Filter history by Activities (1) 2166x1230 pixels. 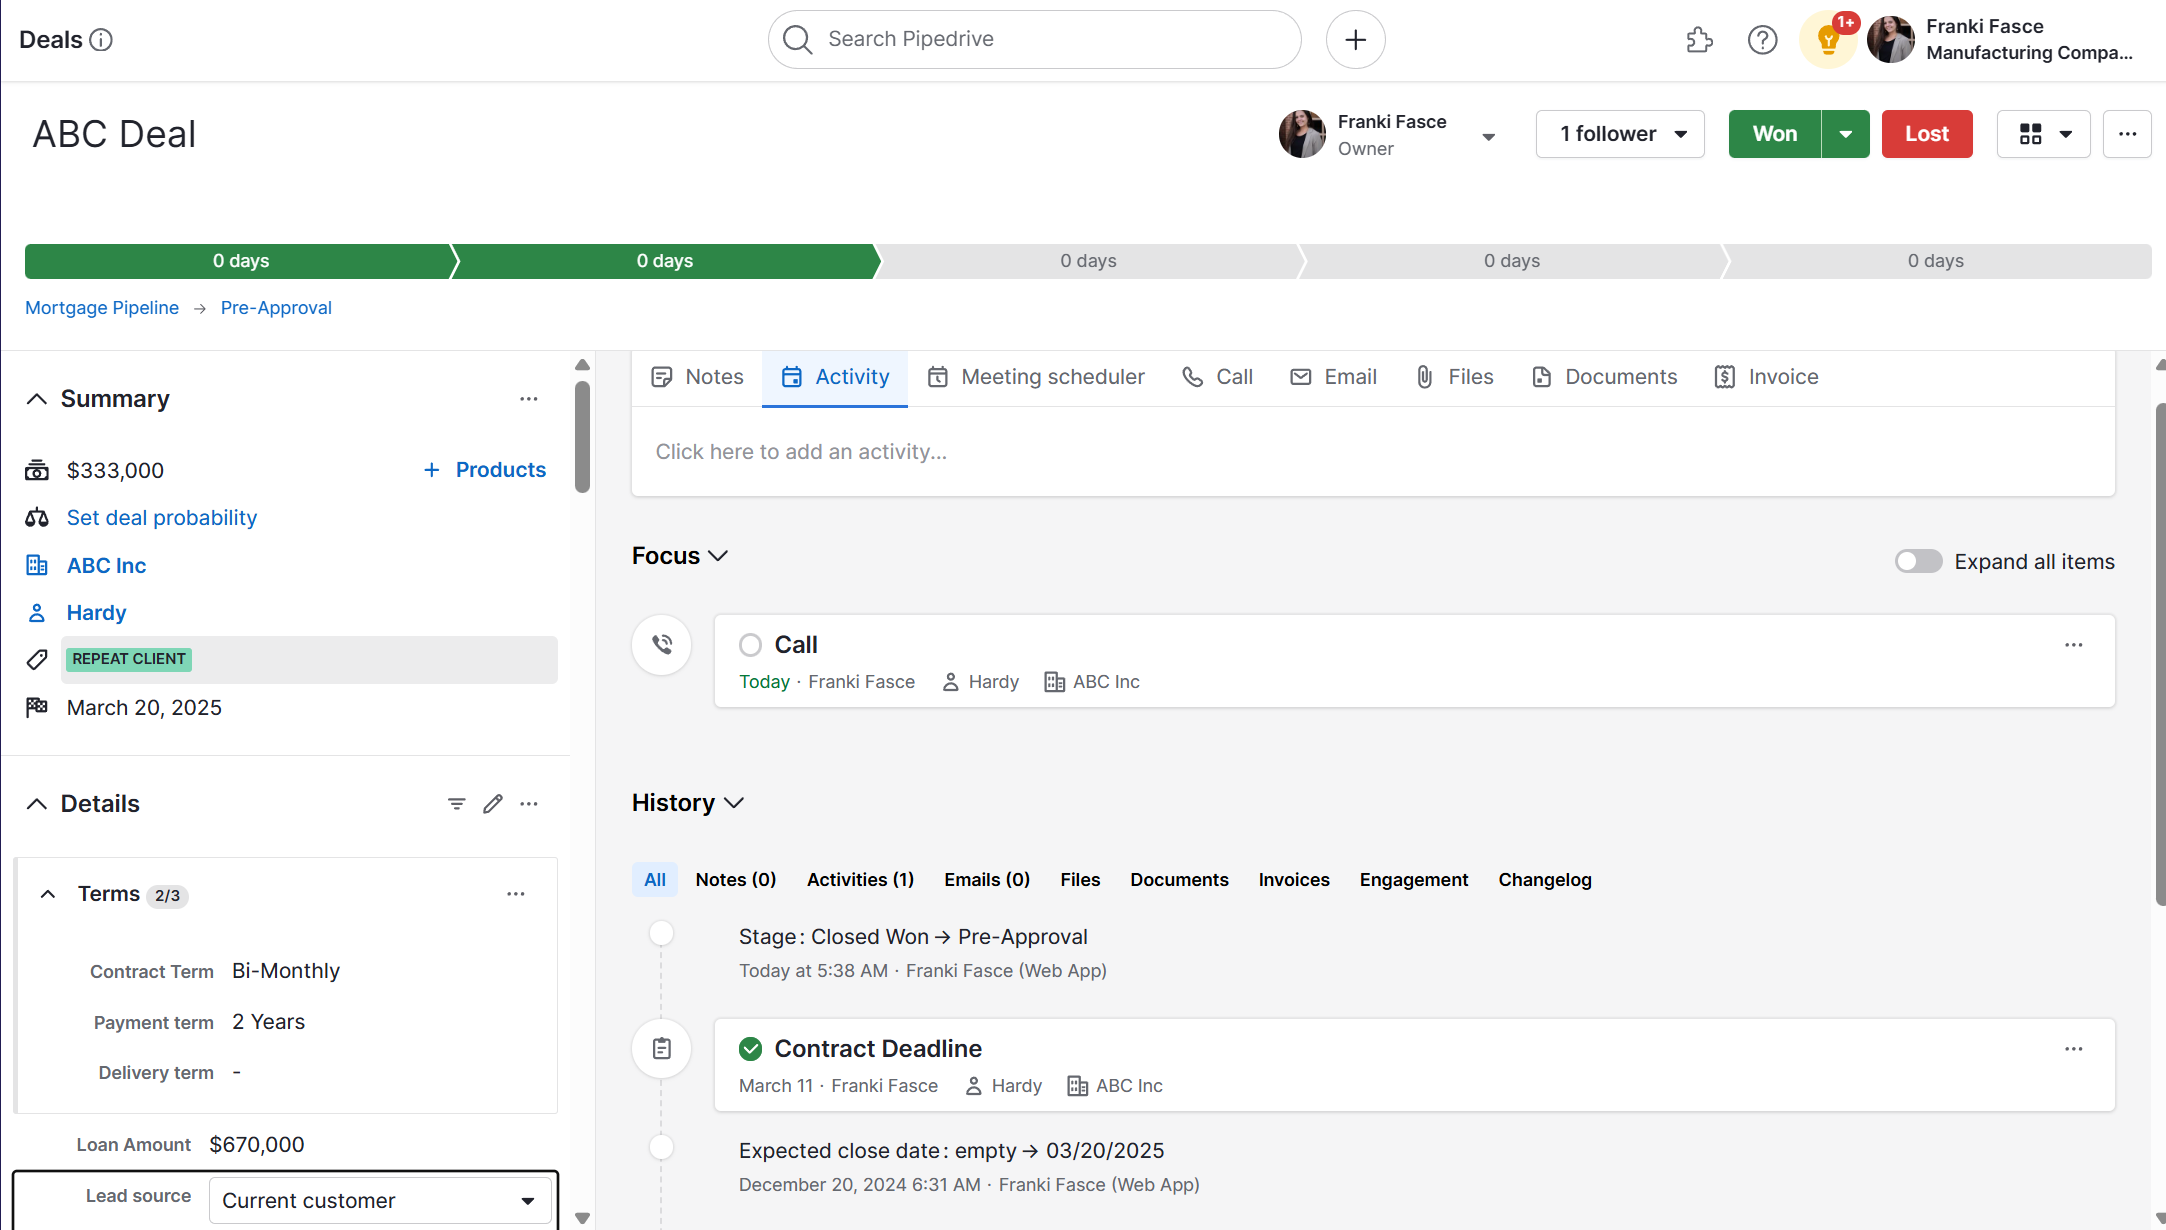tap(860, 880)
